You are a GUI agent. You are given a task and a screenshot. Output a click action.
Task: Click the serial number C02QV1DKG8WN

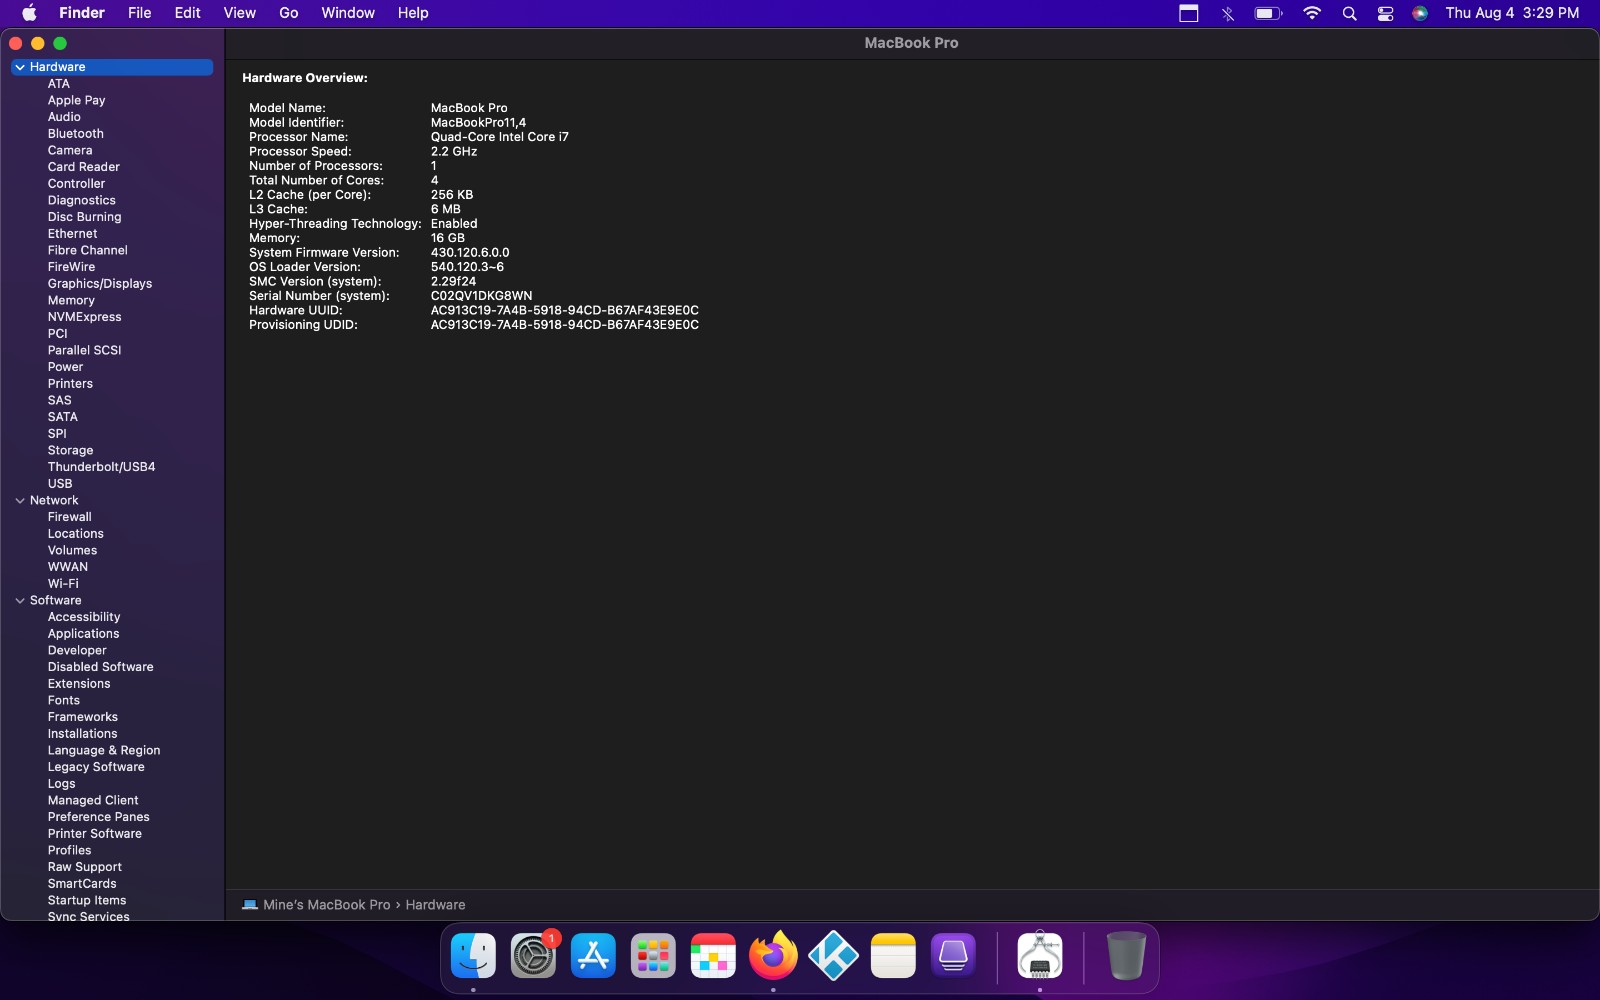point(481,296)
